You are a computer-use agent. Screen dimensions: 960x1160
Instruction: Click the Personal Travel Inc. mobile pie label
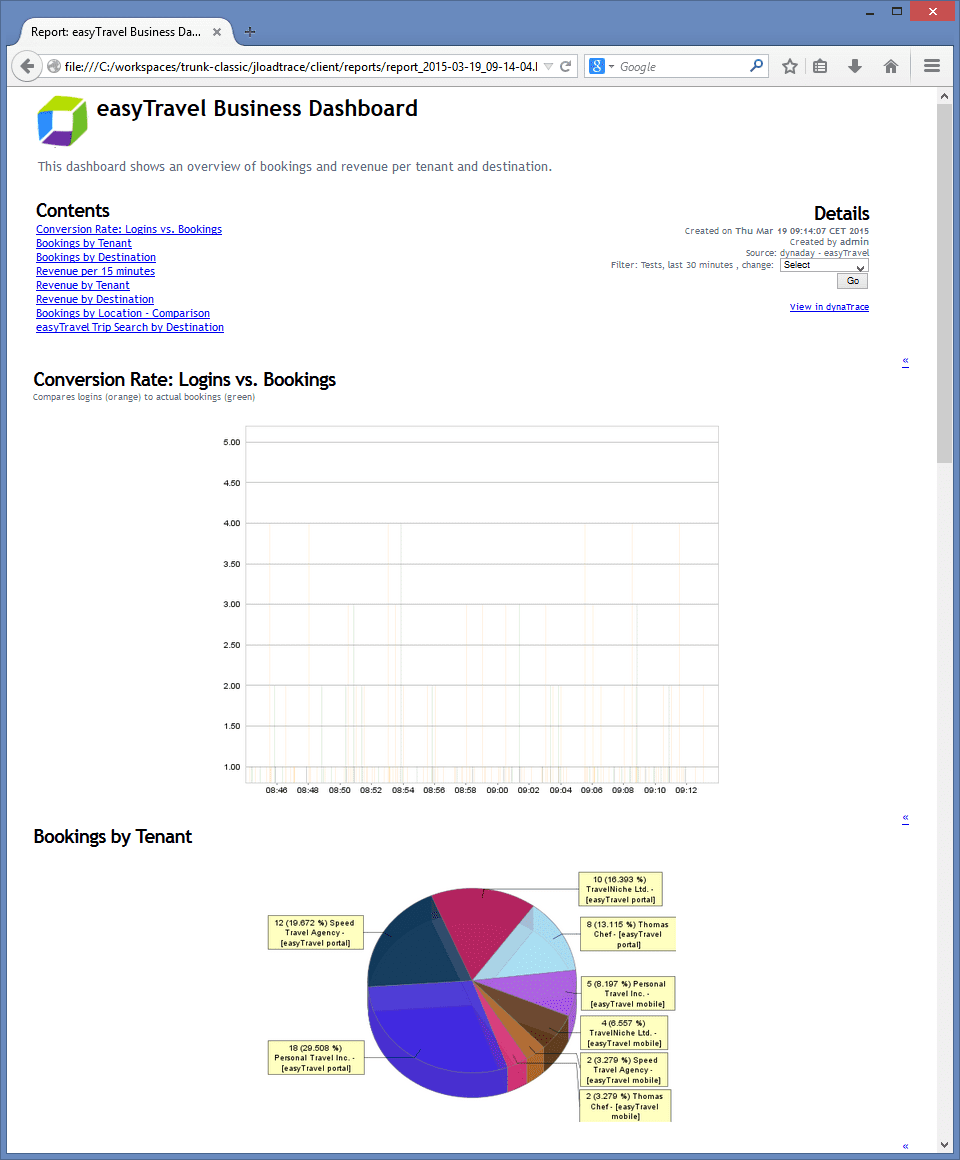[x=627, y=994]
